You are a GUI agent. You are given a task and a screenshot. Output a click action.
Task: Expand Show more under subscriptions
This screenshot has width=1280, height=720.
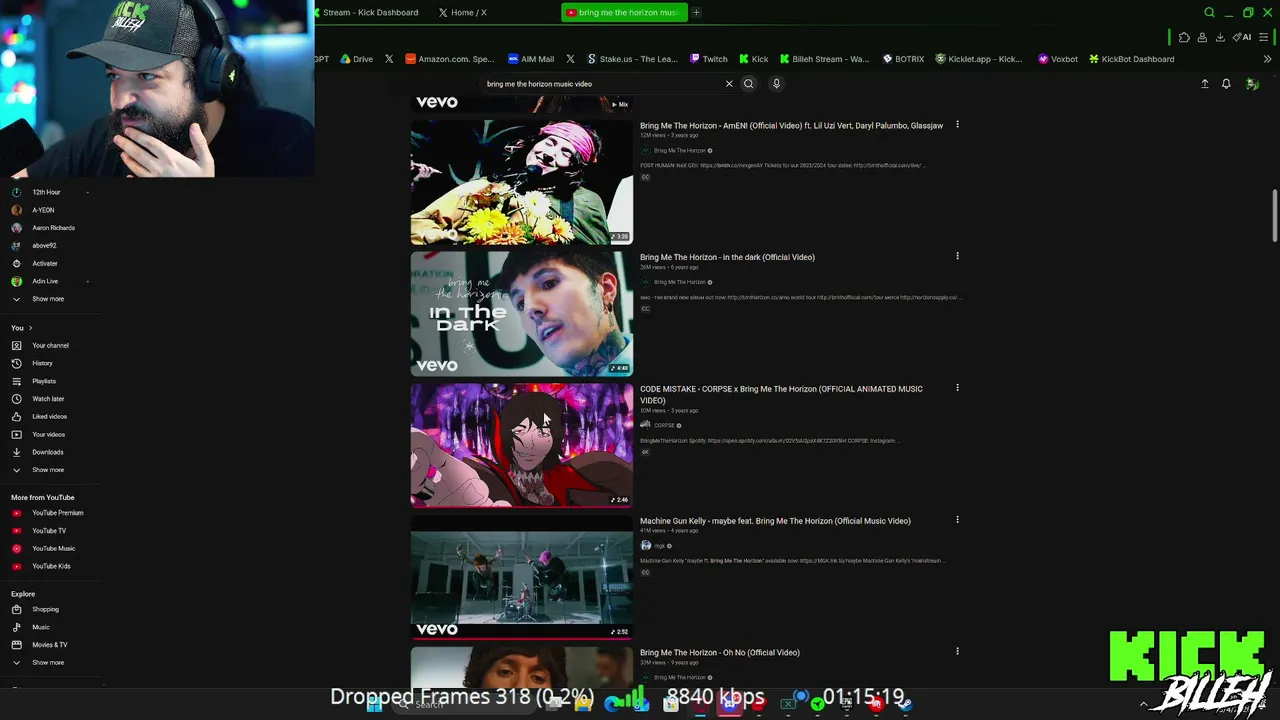coord(47,299)
